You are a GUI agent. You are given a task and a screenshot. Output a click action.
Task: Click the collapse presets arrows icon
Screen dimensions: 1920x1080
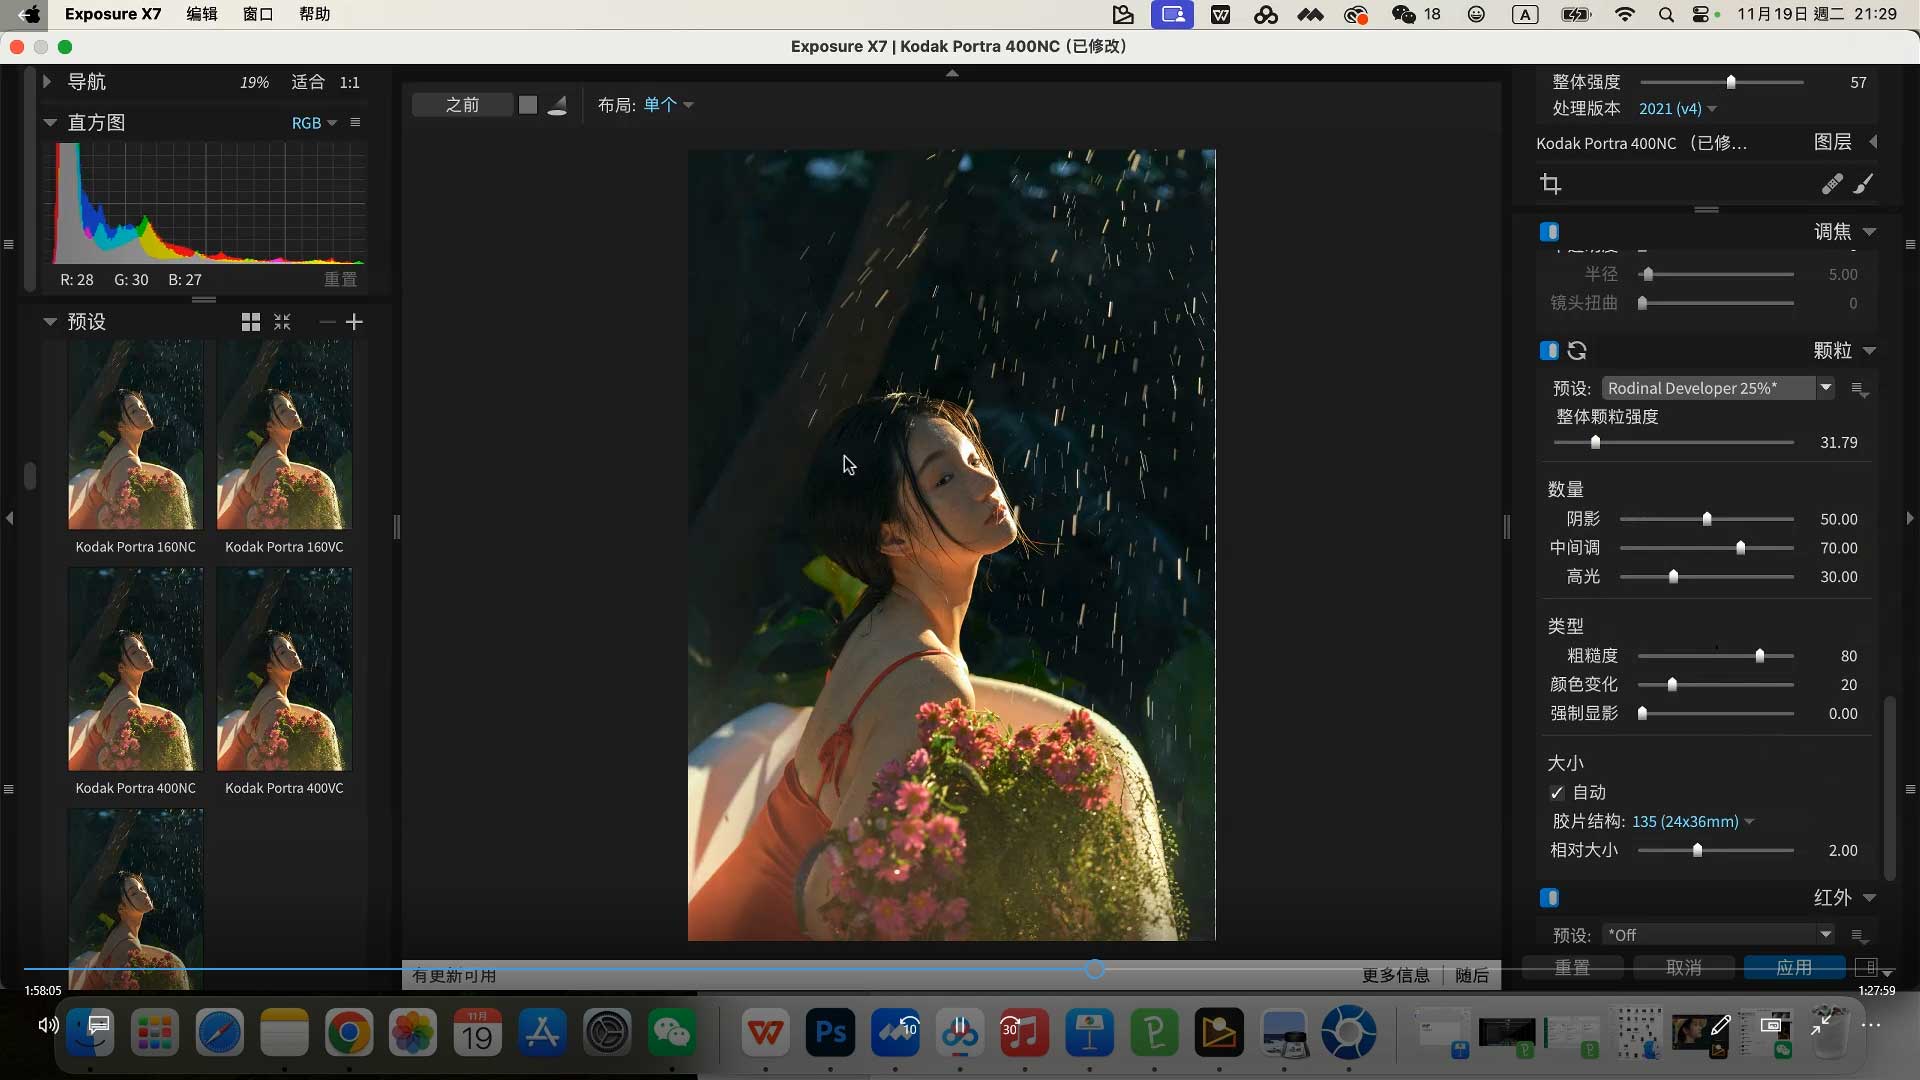[x=282, y=322]
